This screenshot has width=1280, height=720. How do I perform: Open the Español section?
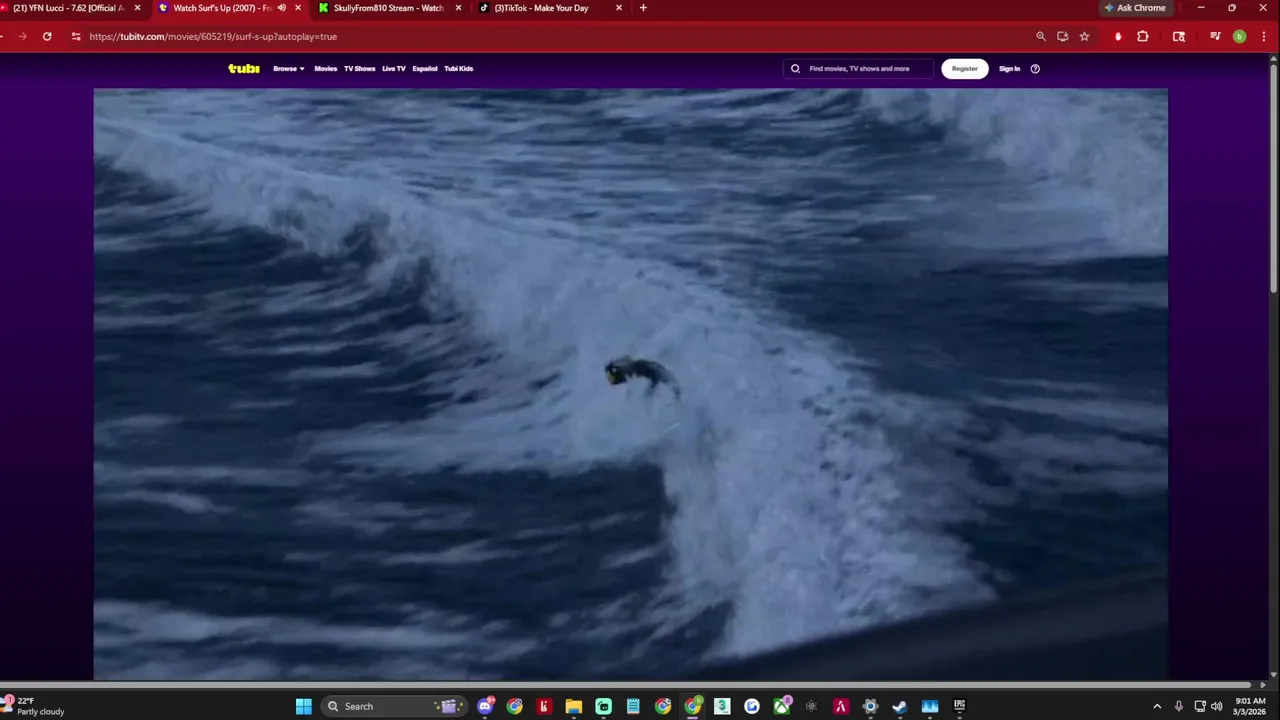tap(425, 69)
